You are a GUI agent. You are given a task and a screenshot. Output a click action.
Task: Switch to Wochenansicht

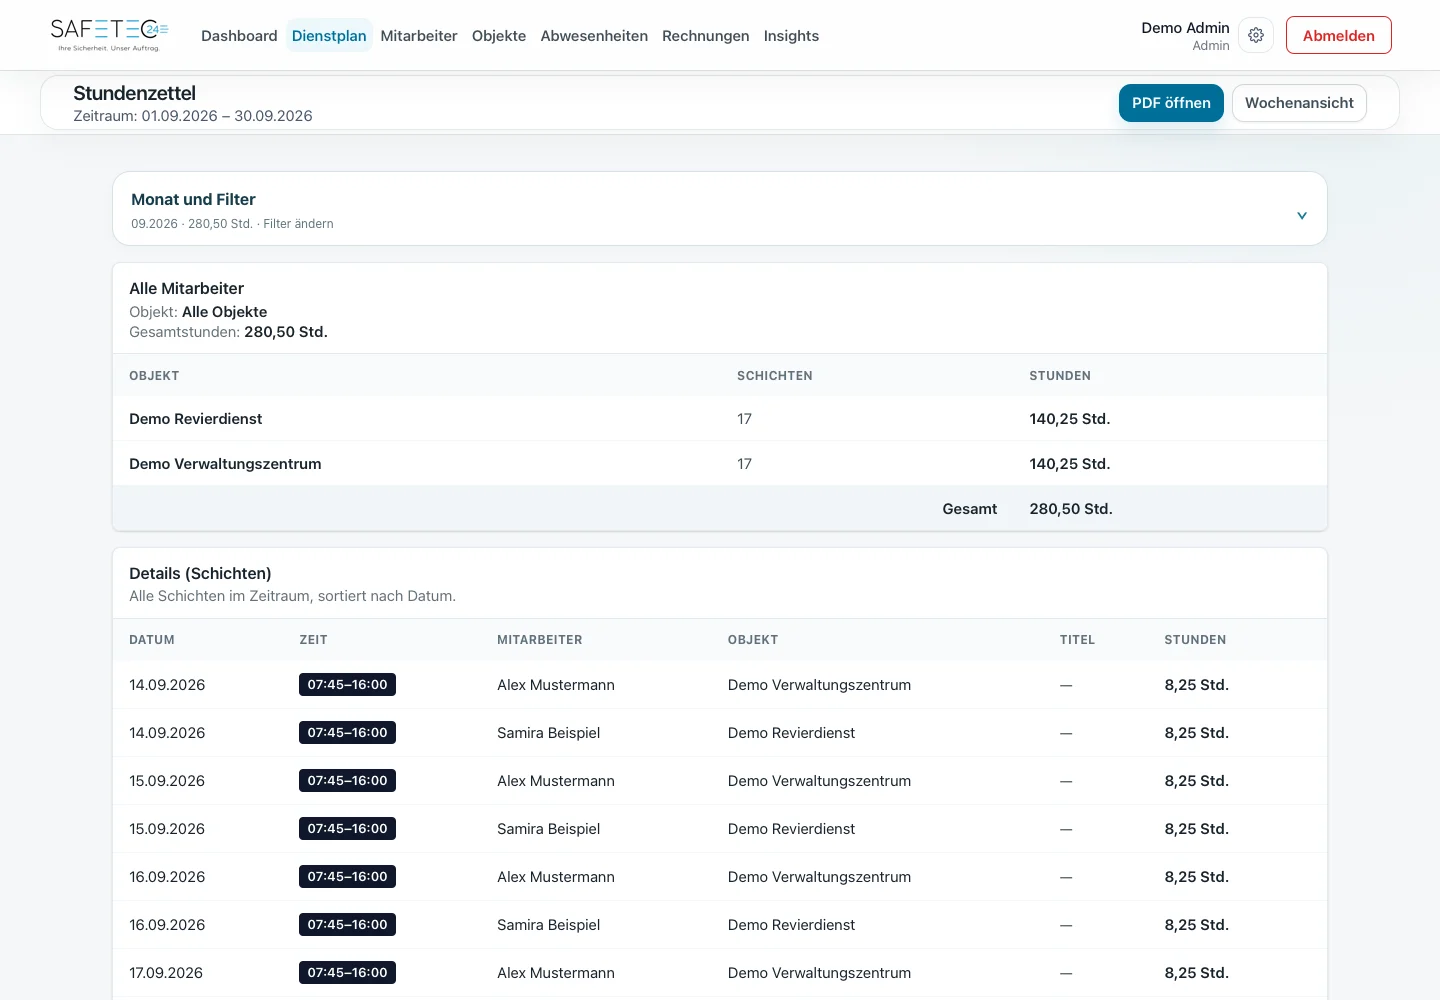(1299, 103)
